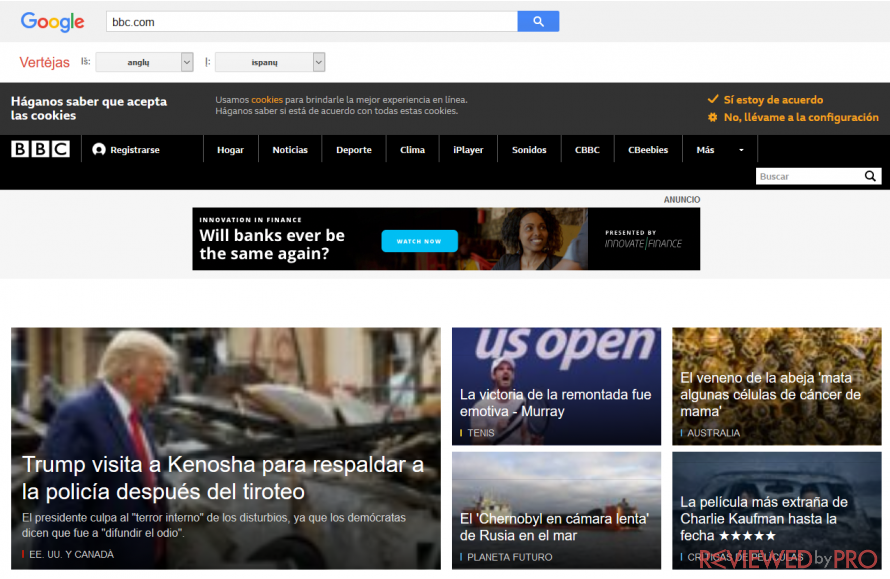Go to the Deporte section
This screenshot has height=579, width=890.
click(354, 150)
